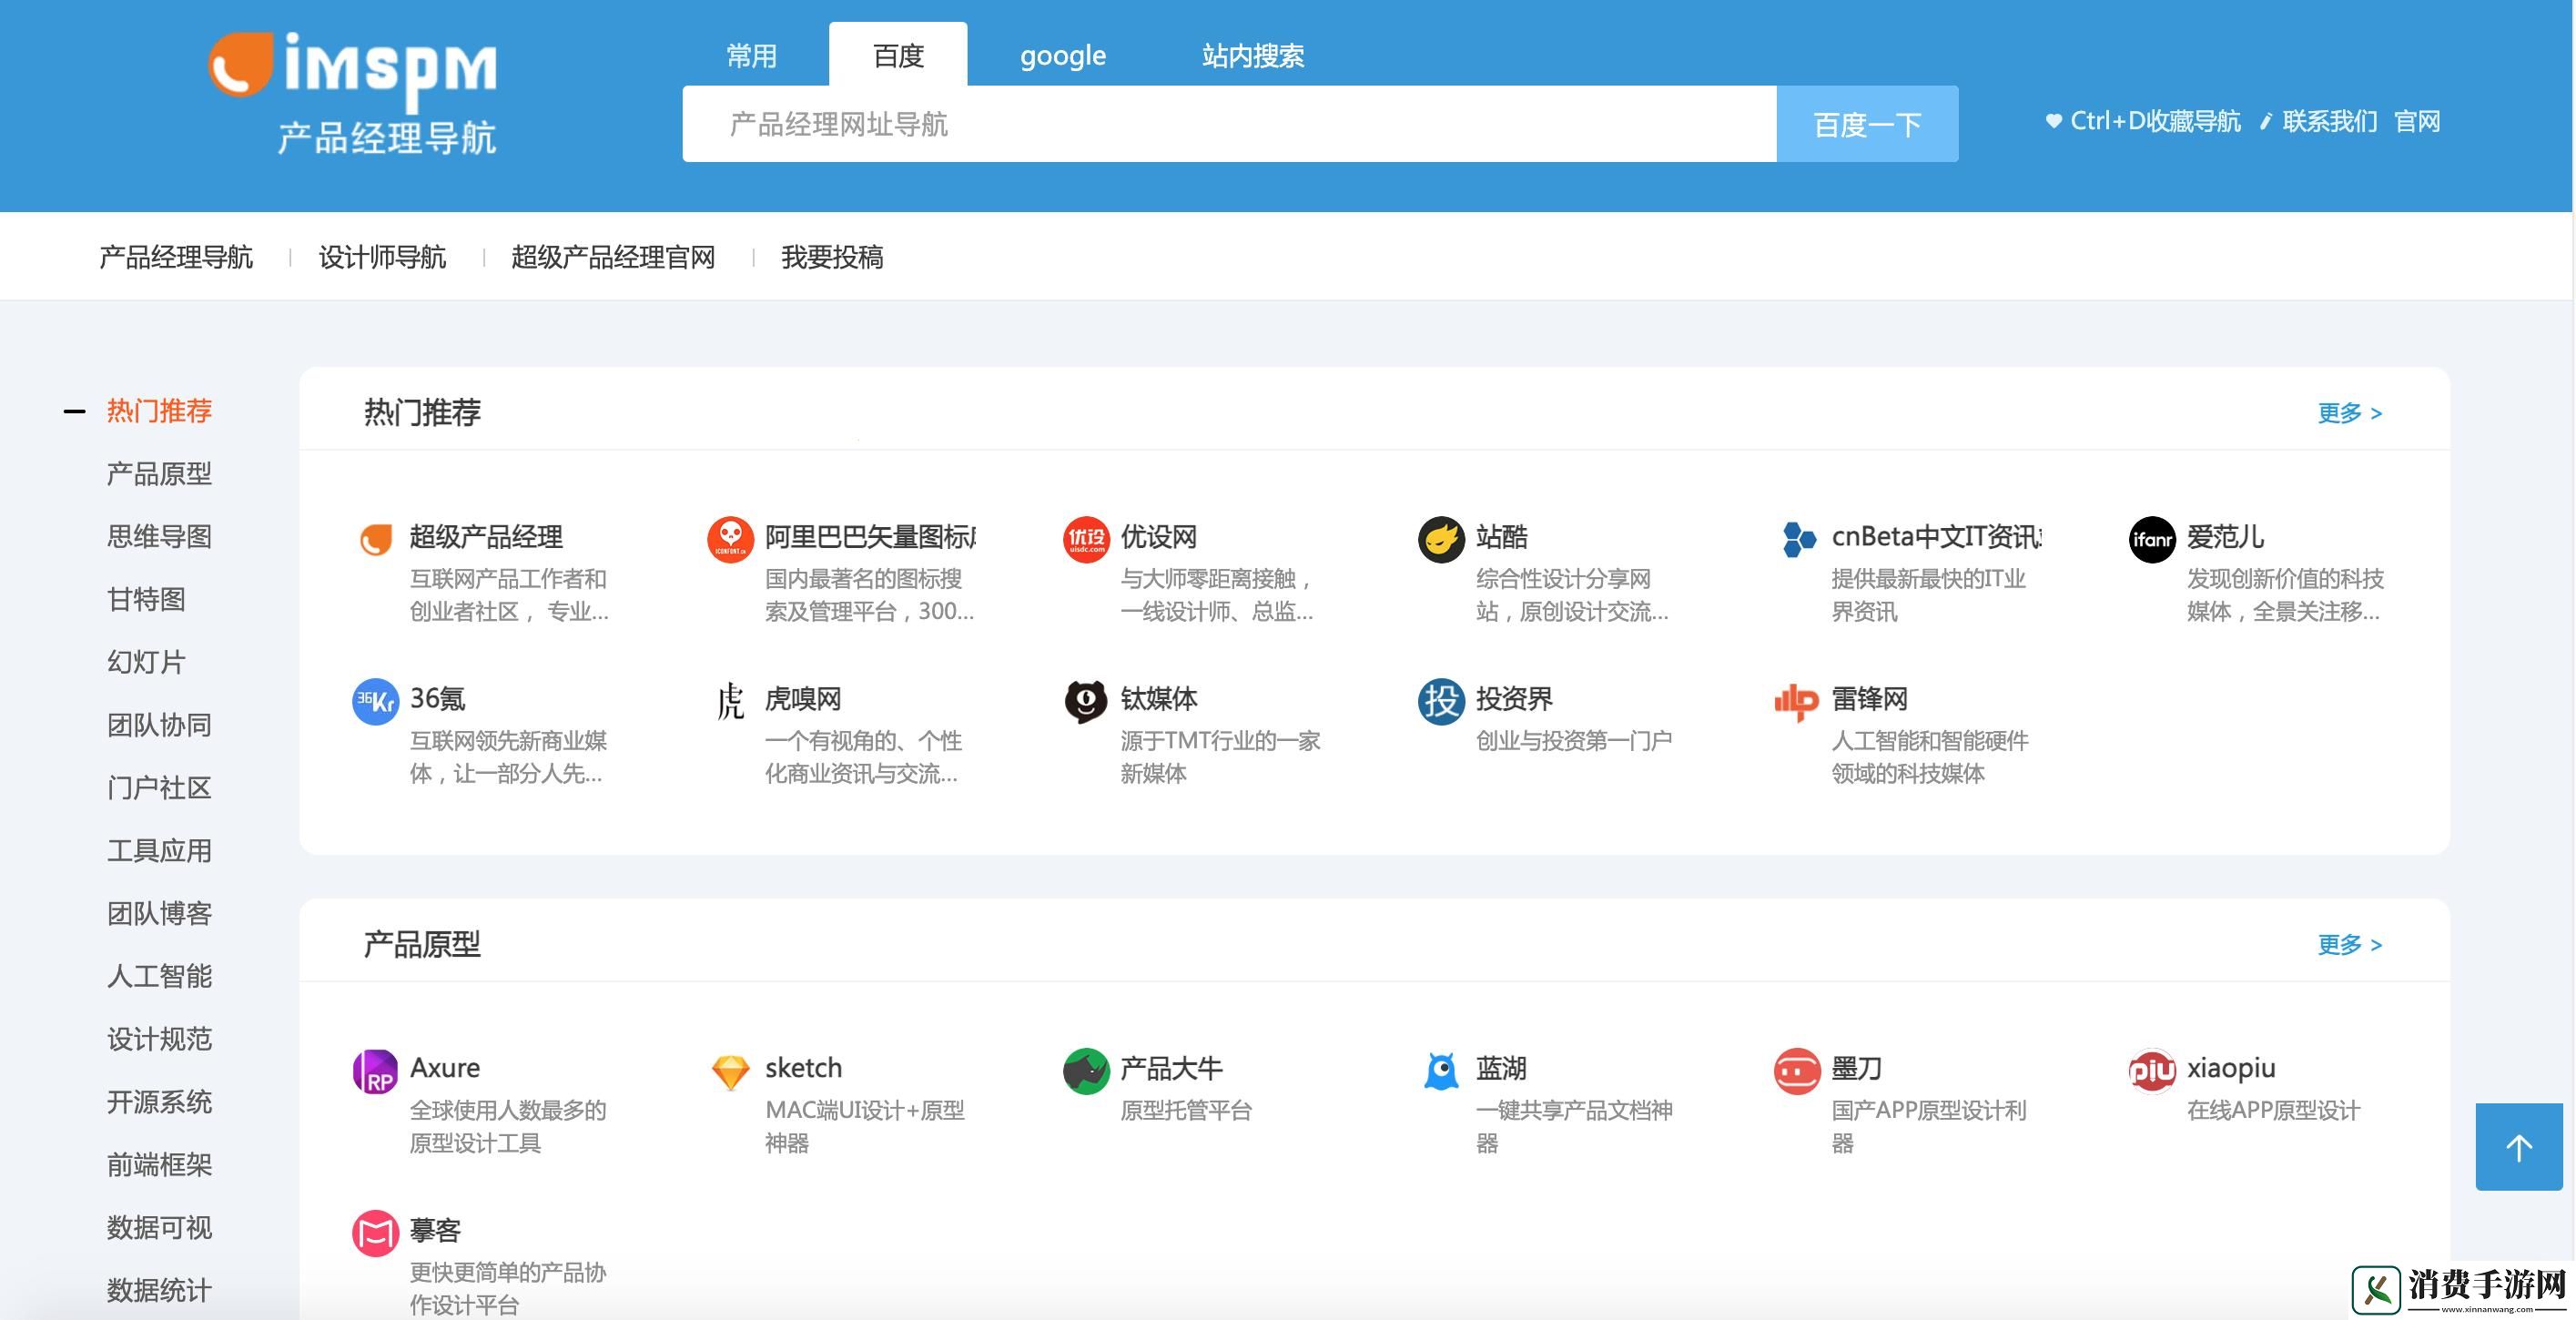2576x1320 pixels.
Task: Switch to the google search tab
Action: click(1062, 55)
